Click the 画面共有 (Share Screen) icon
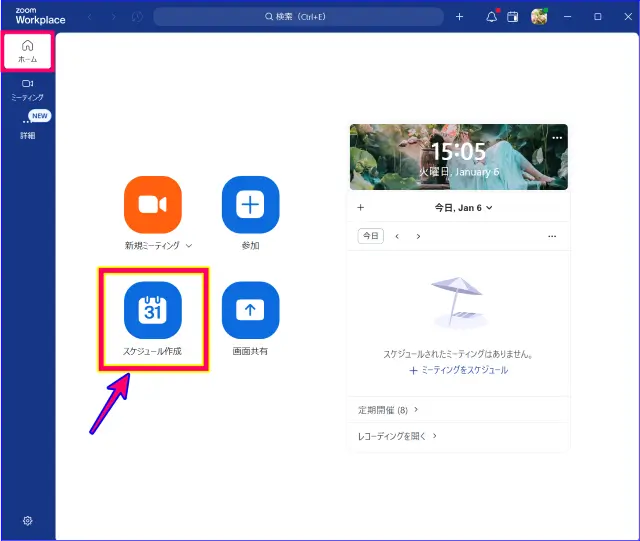This screenshot has height=541, width=640. [250, 310]
